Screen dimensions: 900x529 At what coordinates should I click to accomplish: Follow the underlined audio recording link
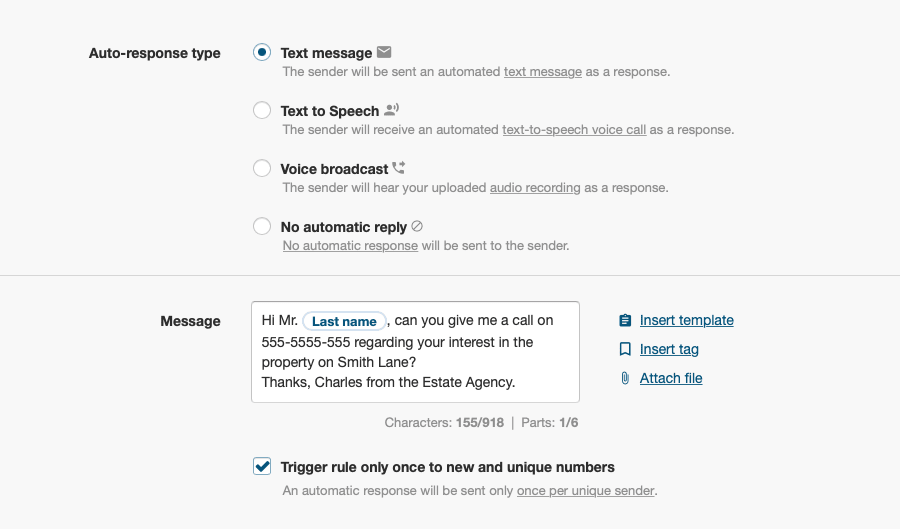[x=535, y=188]
